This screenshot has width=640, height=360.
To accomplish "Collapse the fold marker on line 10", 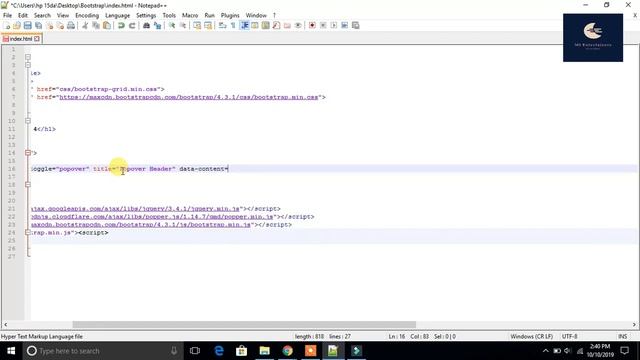I will (28, 121).
